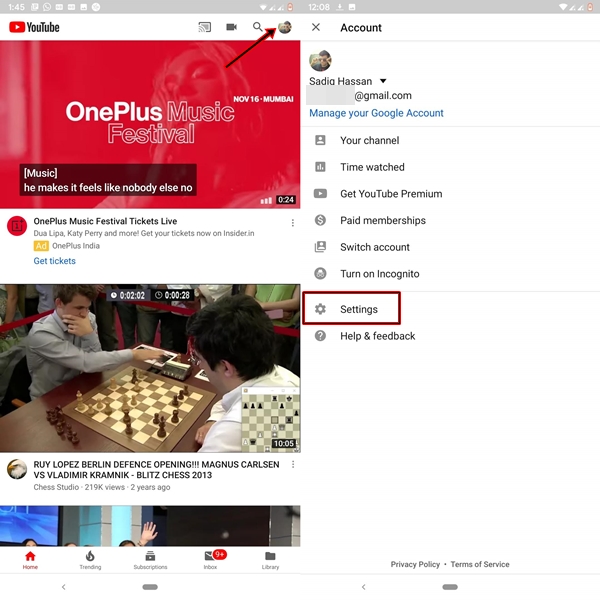This screenshot has height=600, width=600.
Task: Switch to the Trending tab
Action: [x=90, y=560]
